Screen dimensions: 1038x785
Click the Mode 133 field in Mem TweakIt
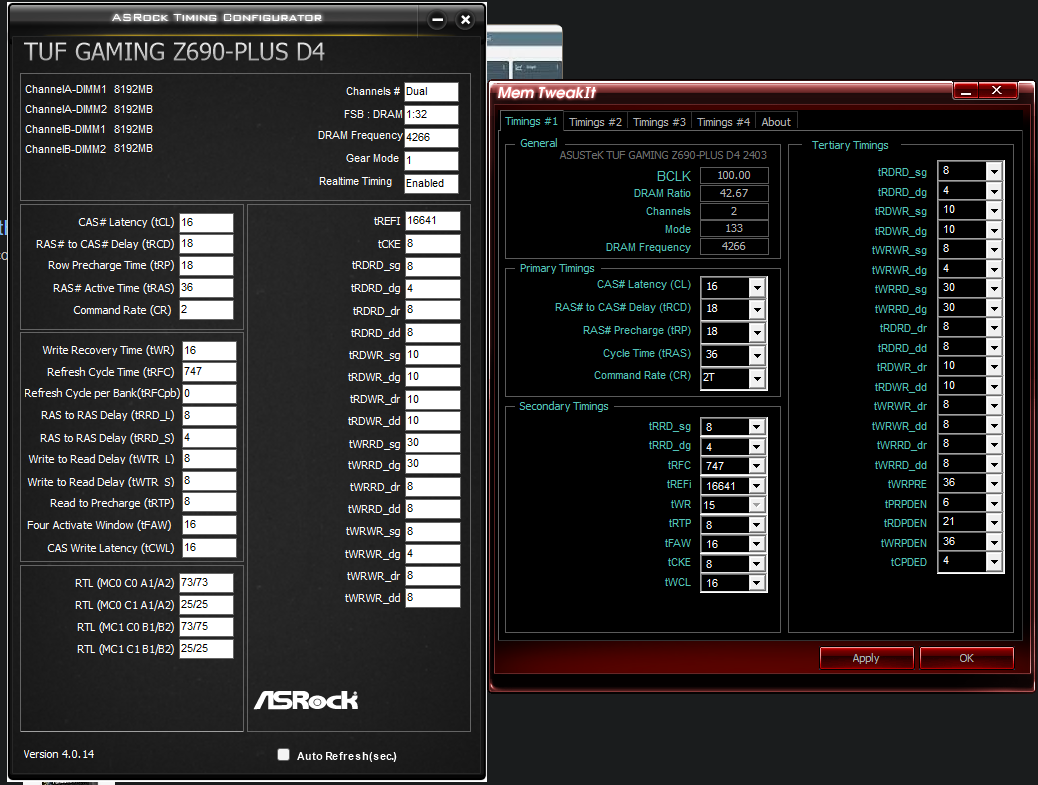[734, 228]
